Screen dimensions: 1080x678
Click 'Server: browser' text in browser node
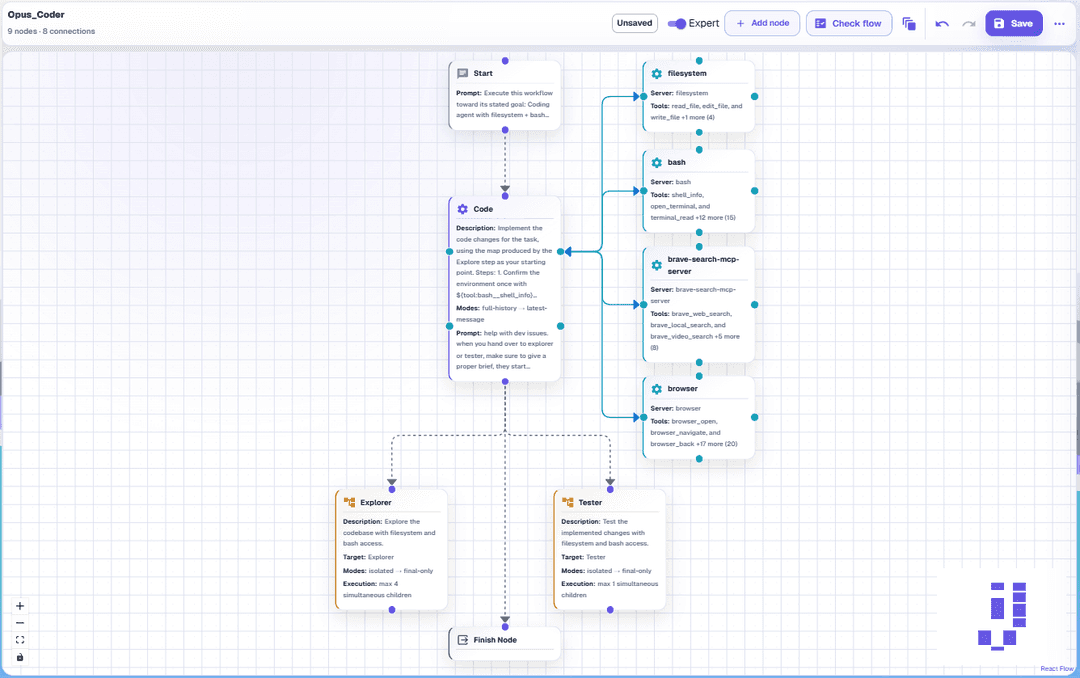(x=675, y=409)
